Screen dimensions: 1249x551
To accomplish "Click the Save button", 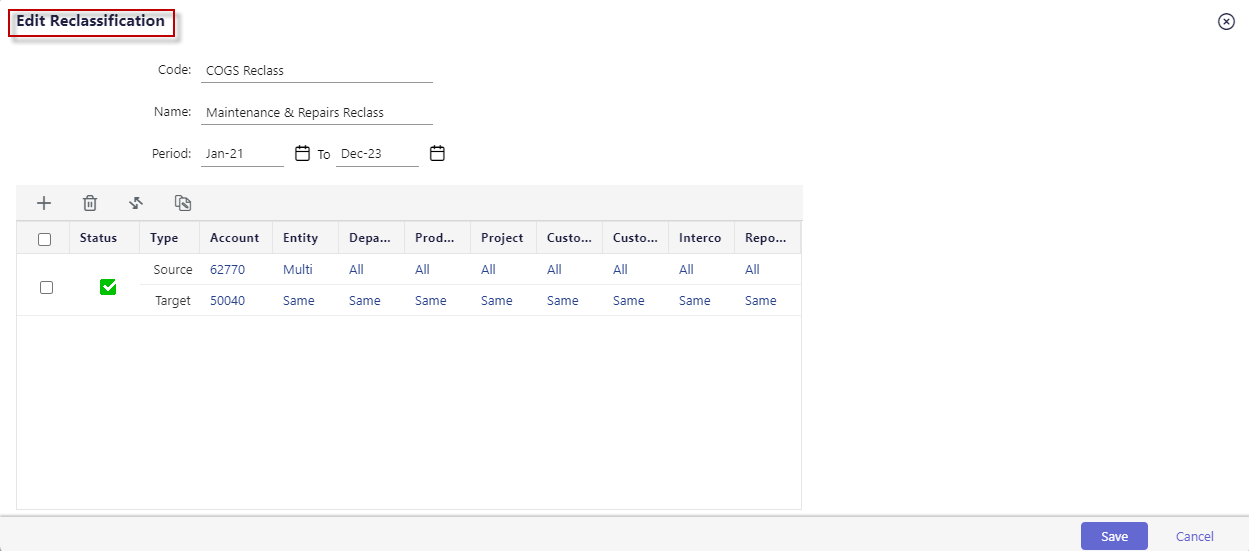I will click(1114, 536).
